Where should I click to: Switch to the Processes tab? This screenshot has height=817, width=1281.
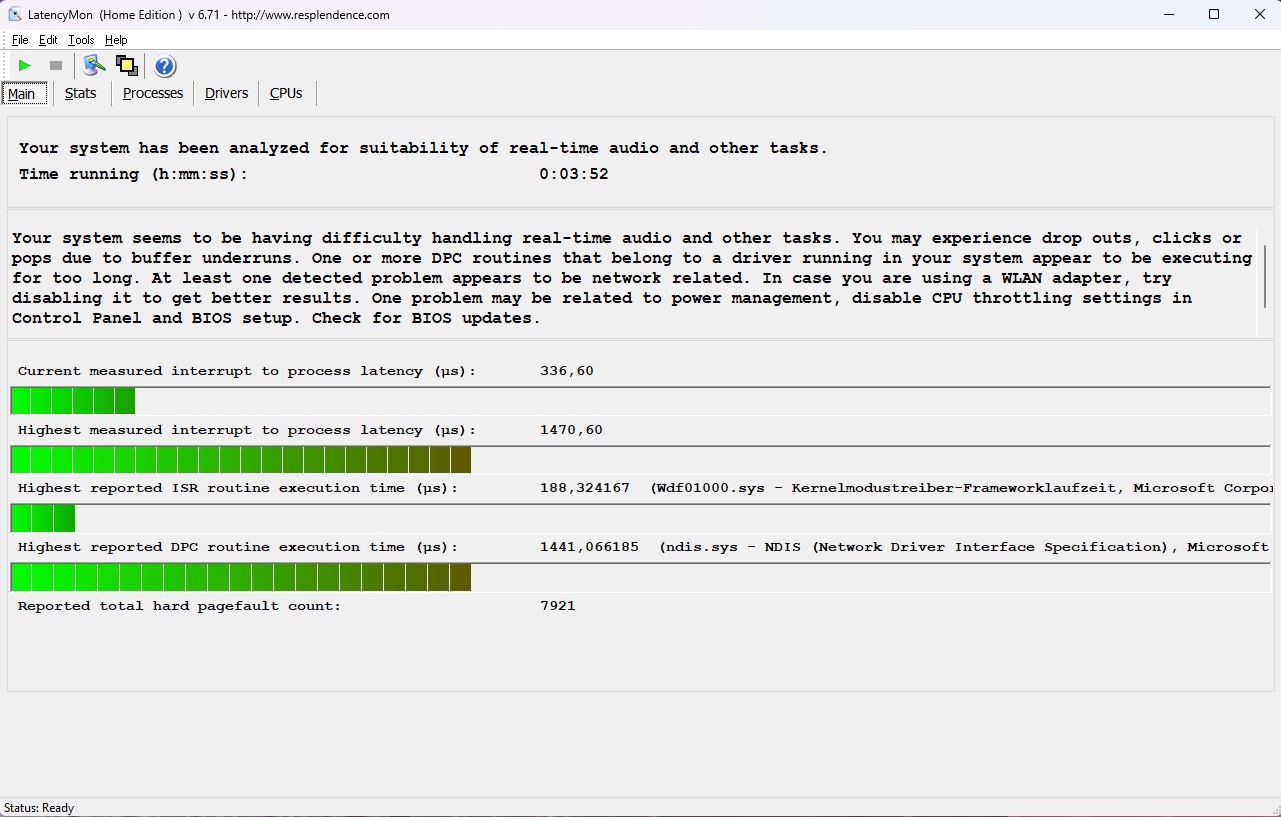point(153,93)
